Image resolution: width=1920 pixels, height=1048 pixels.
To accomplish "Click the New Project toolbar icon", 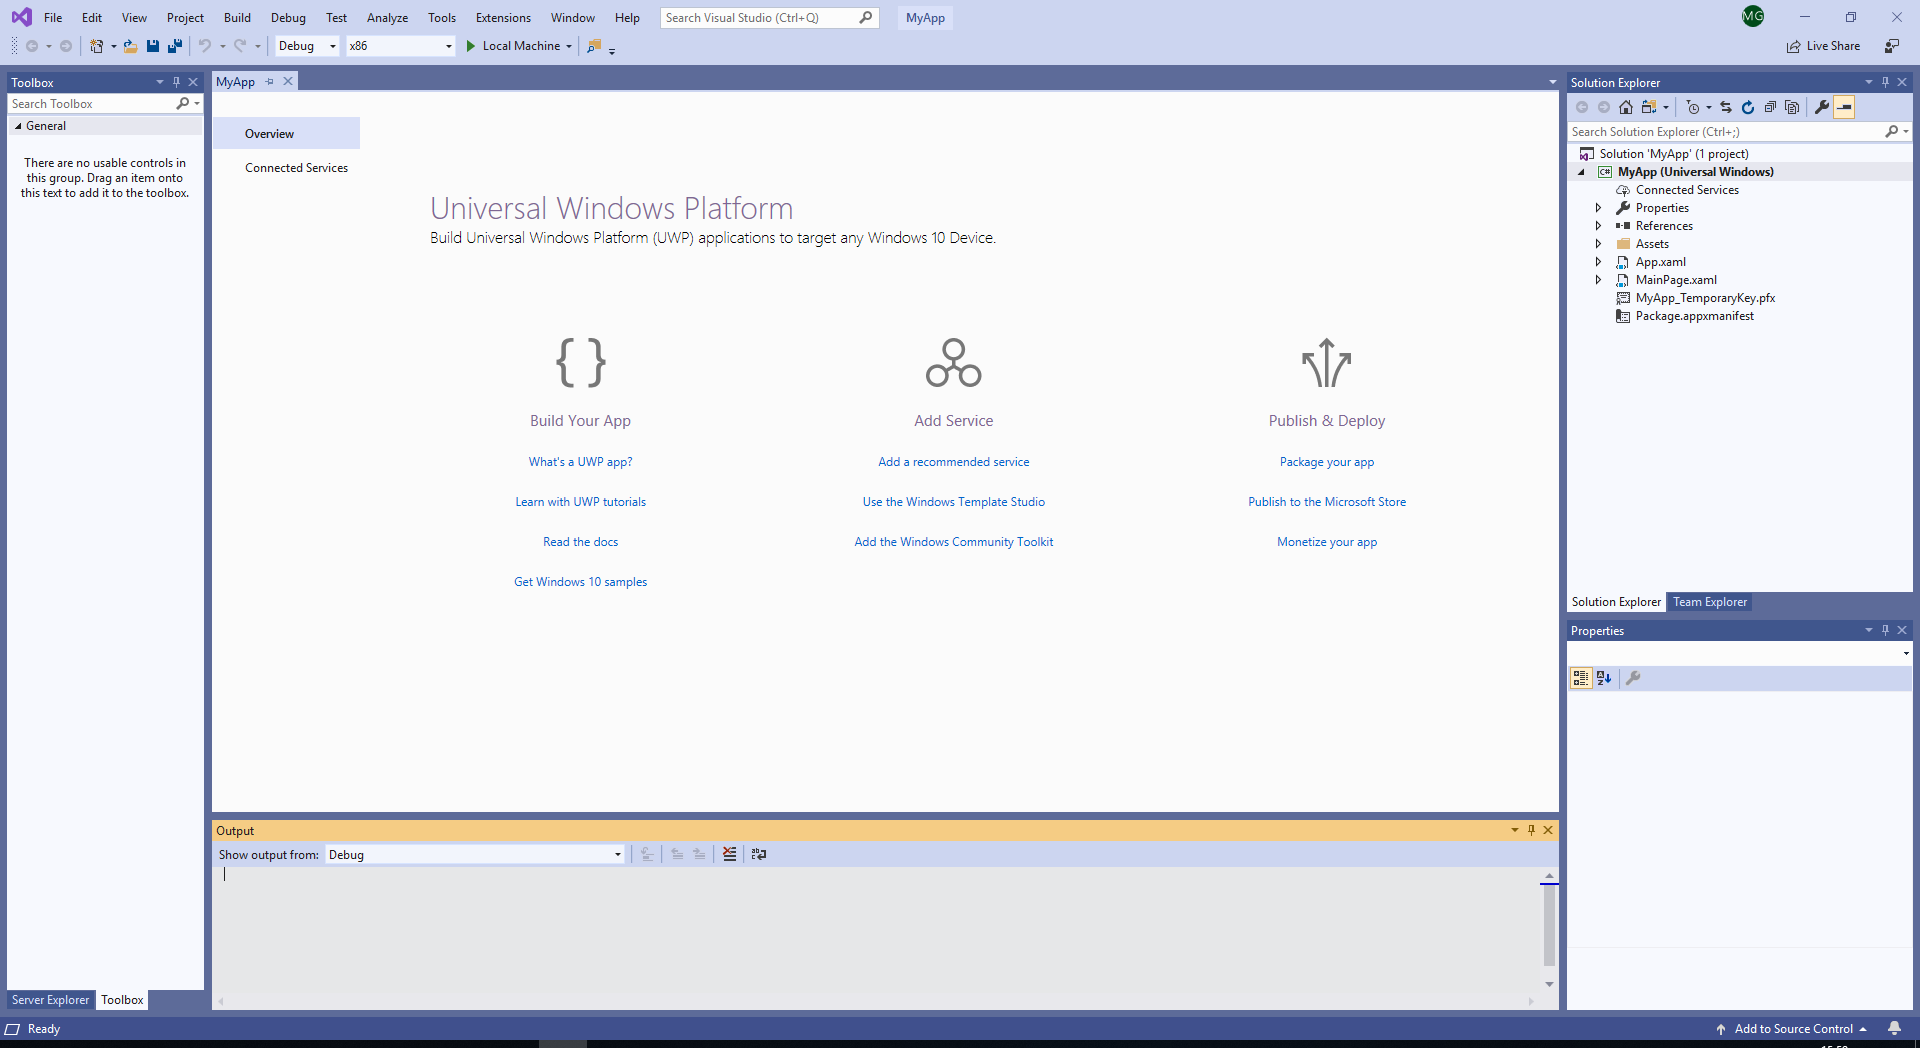I will coord(97,46).
